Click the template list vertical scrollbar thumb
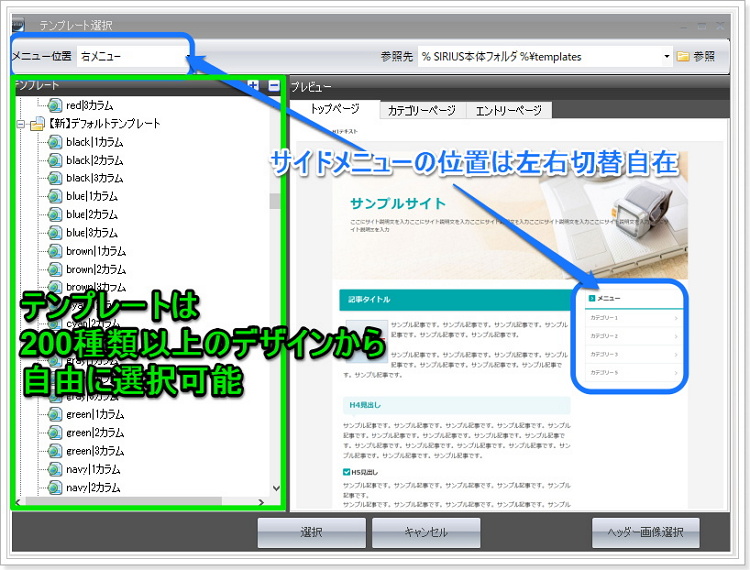750x570 pixels. point(275,201)
